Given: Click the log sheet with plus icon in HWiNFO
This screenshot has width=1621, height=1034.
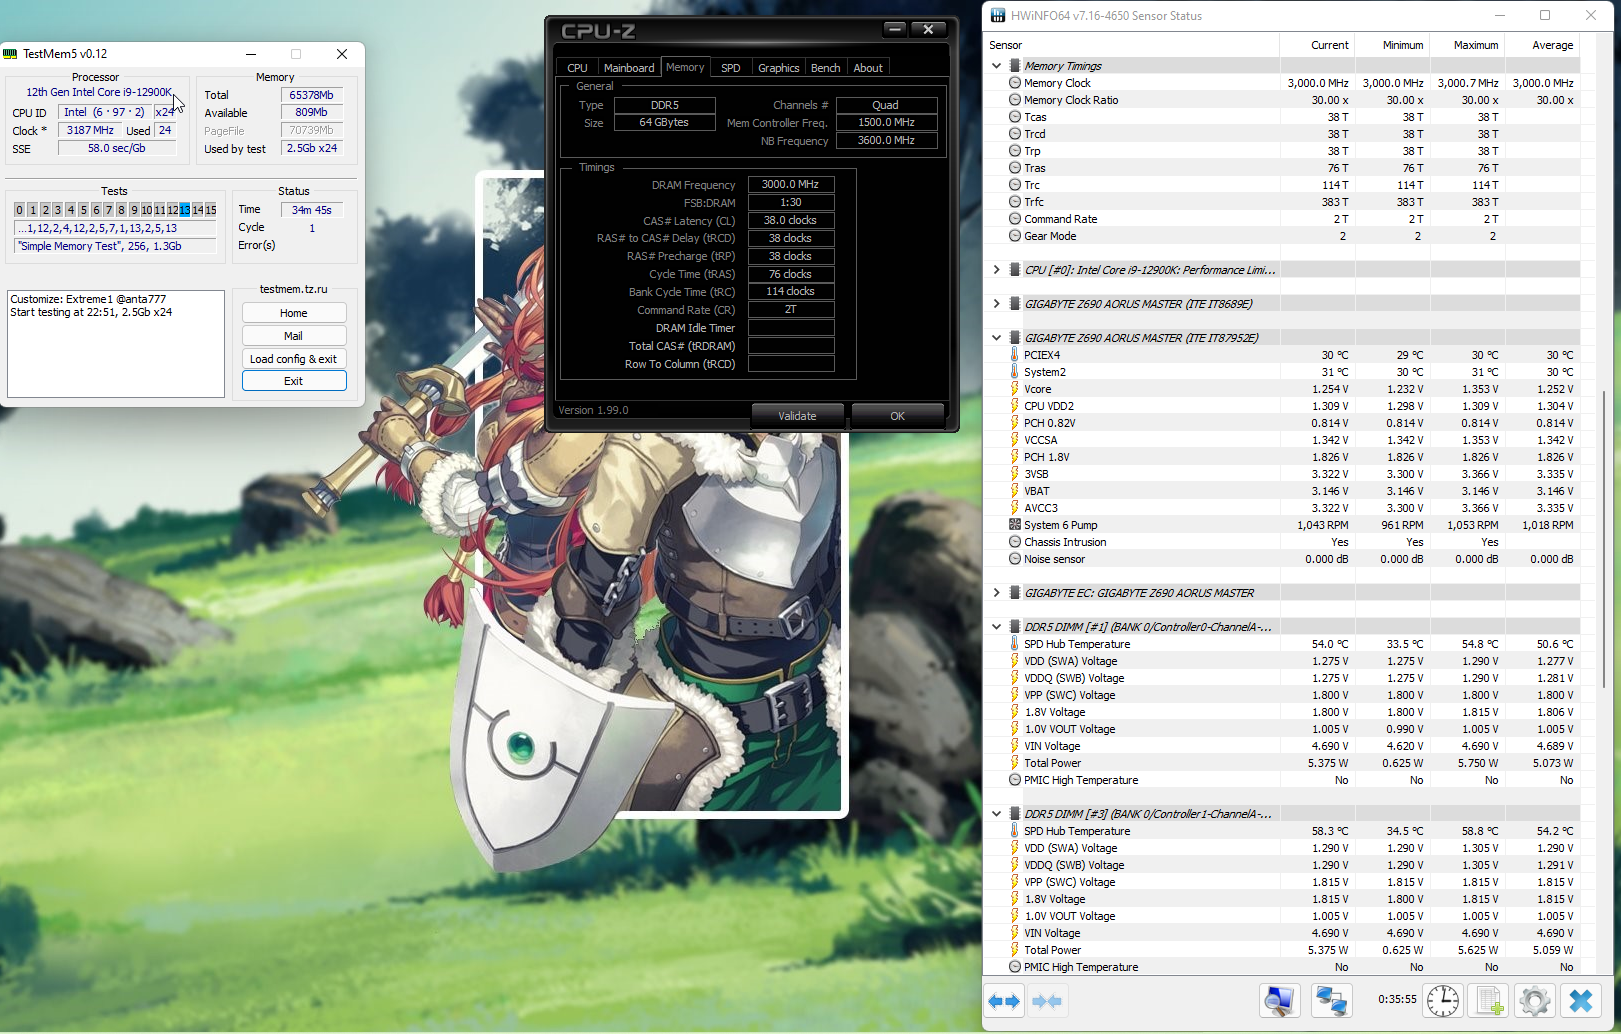Looking at the screenshot, I should (x=1491, y=1000).
